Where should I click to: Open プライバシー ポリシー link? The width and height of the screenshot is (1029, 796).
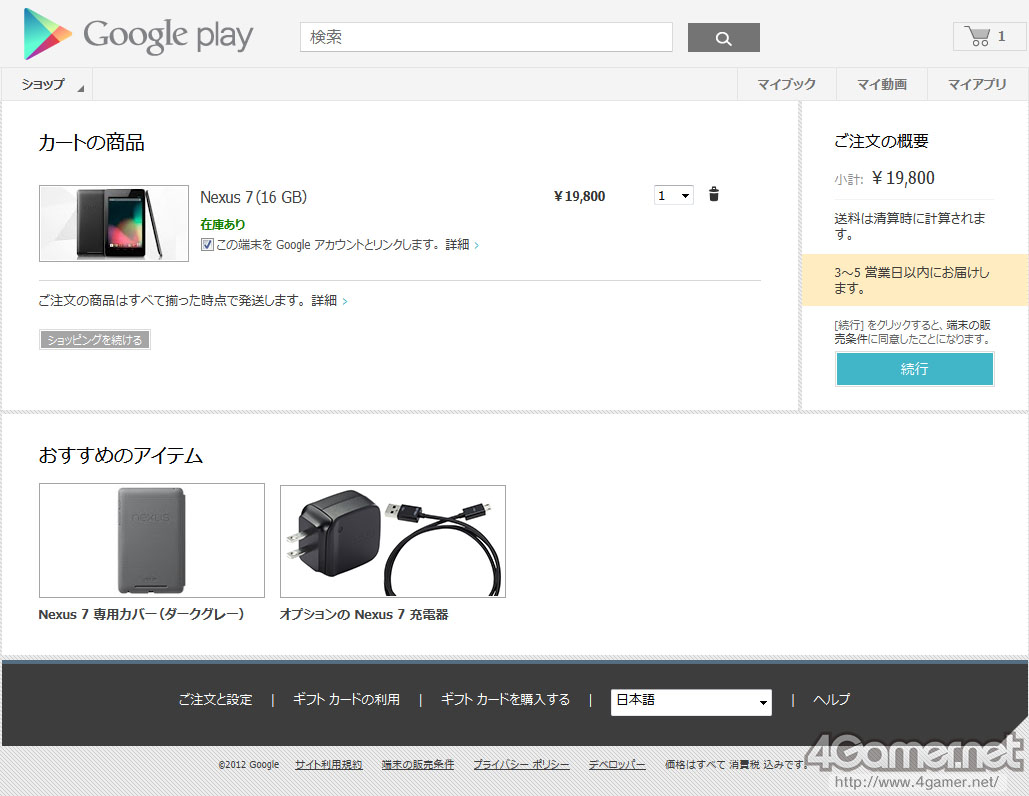[x=521, y=765]
